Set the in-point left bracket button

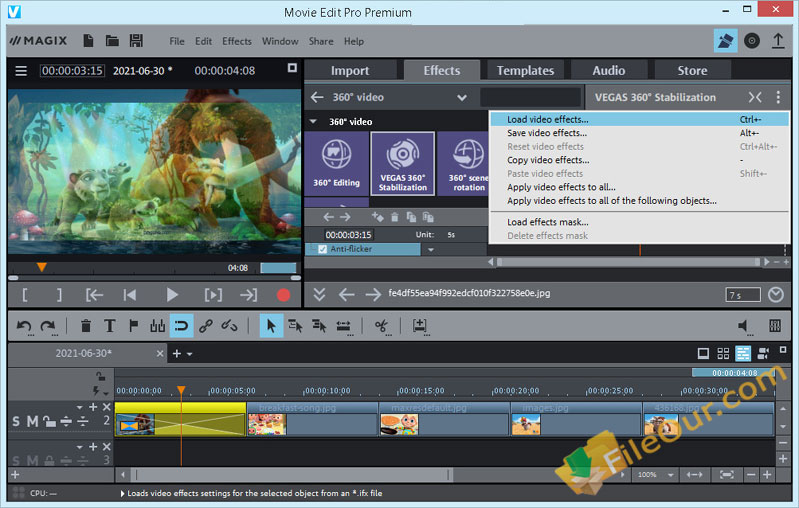[24, 295]
